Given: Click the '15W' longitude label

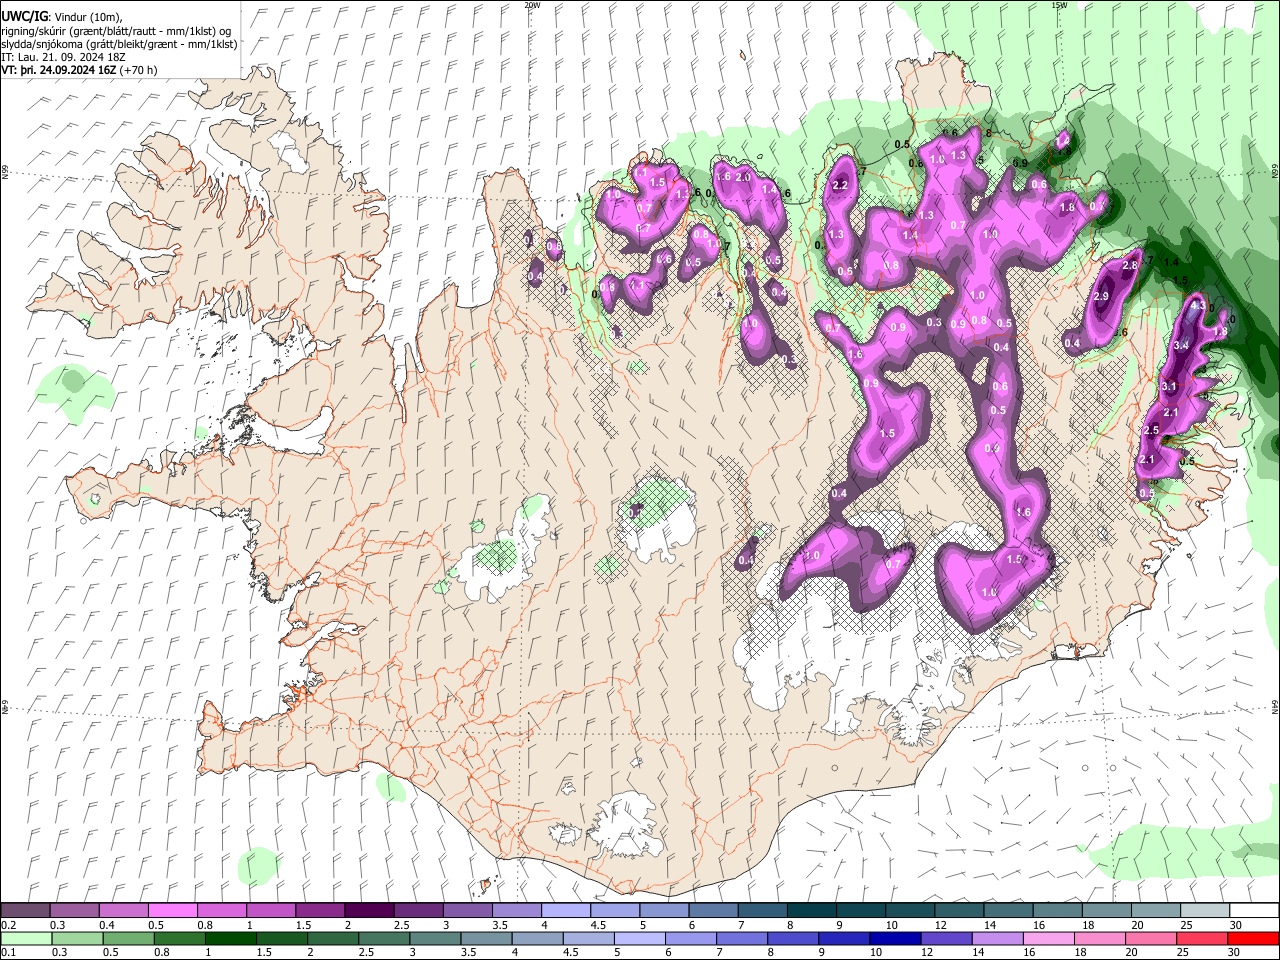Looking at the screenshot, I should (x=1059, y=5).
